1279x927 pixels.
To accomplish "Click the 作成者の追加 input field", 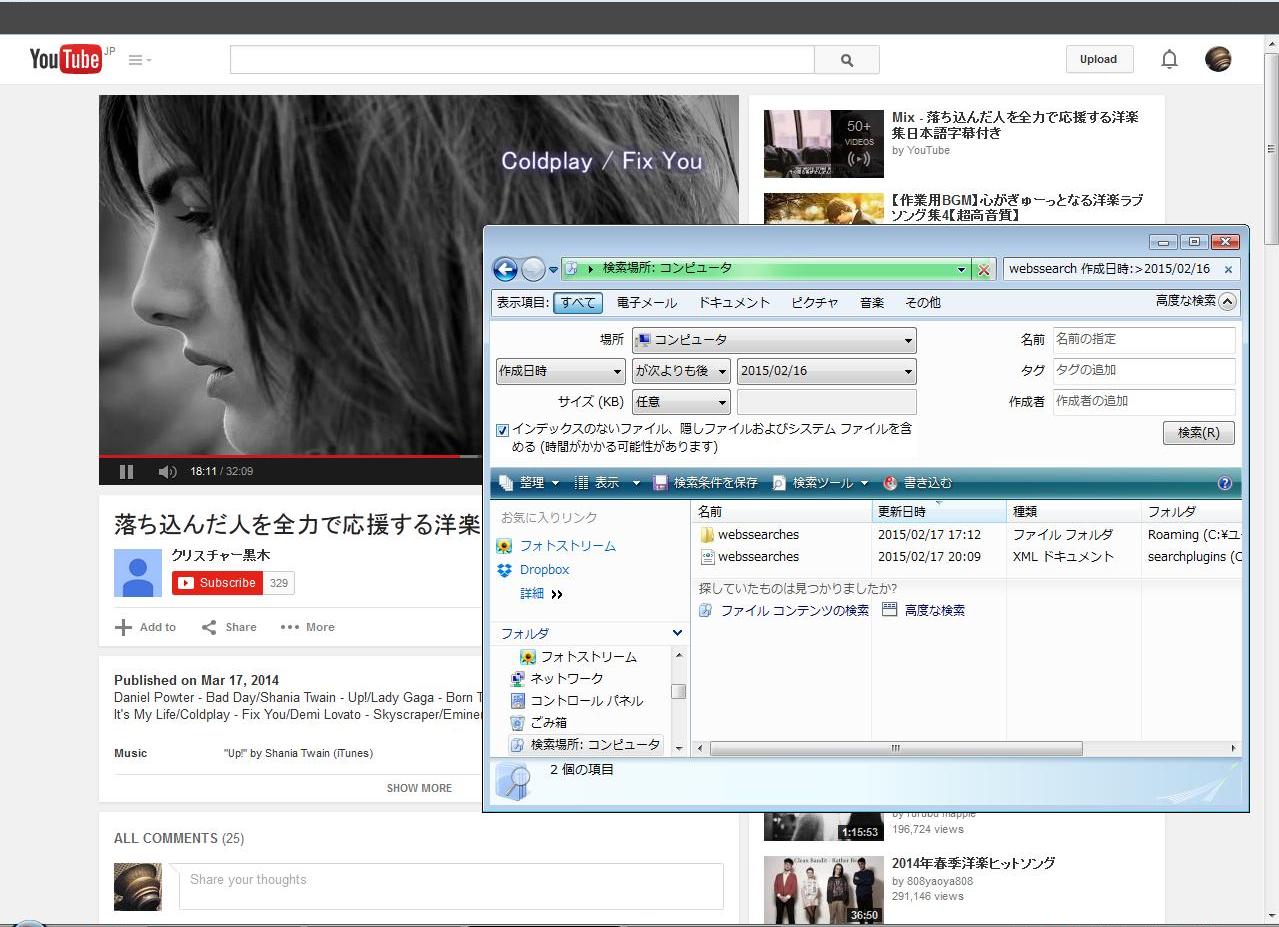I will point(1144,402).
